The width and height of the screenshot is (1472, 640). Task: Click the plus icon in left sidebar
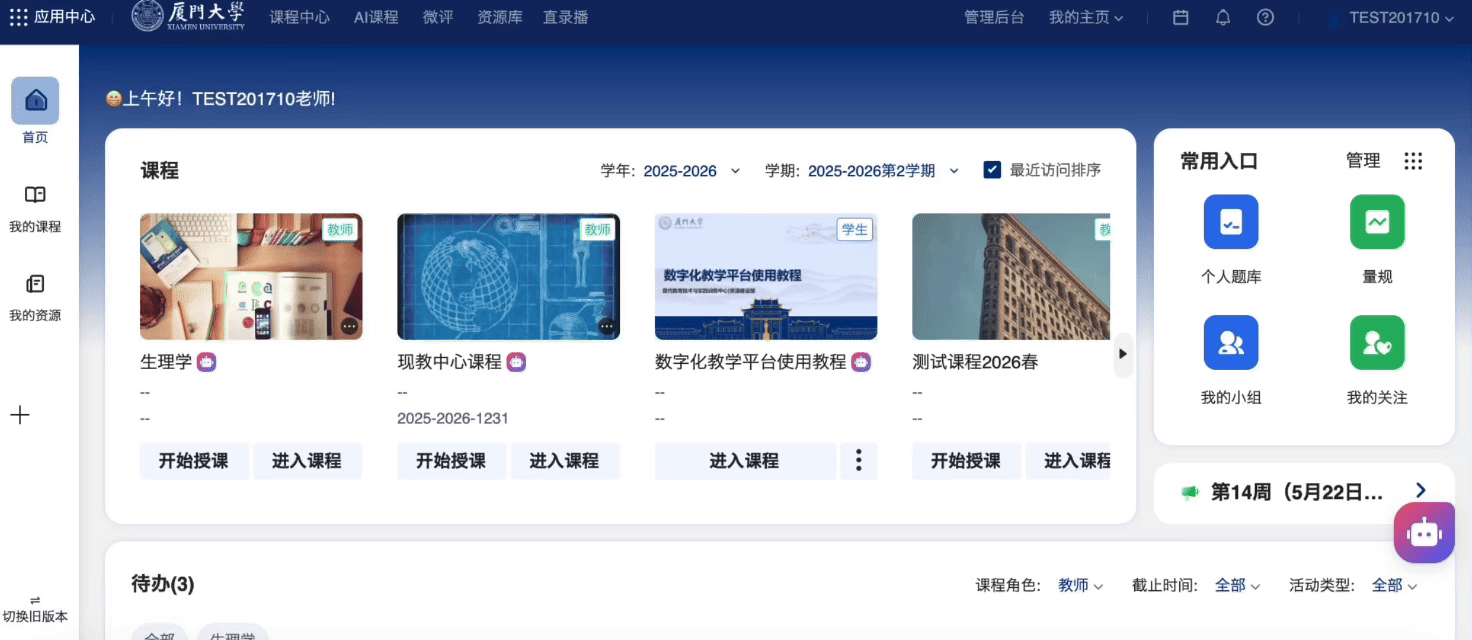(x=20, y=415)
